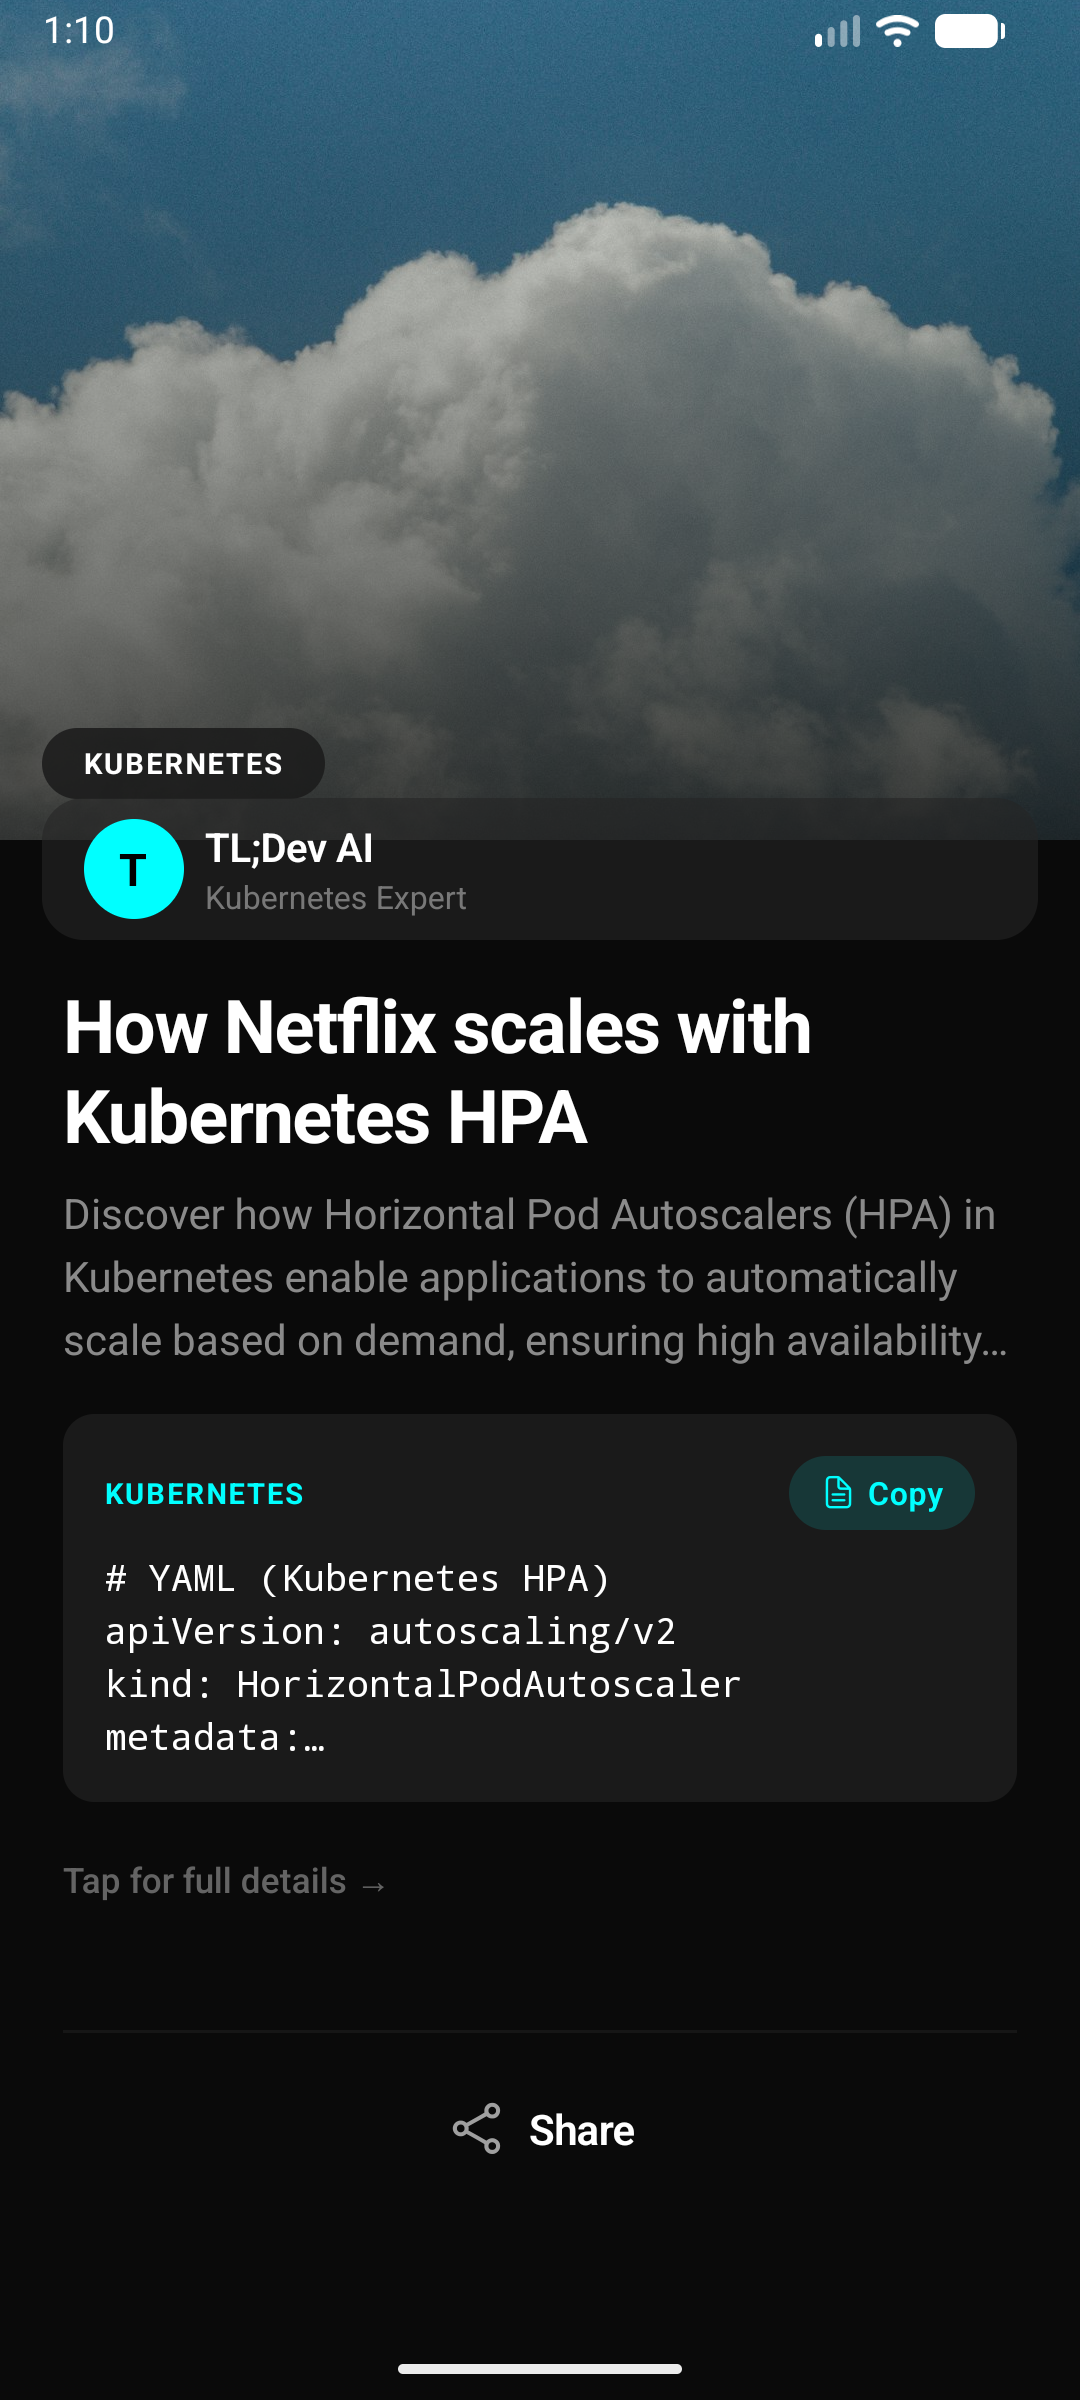Open Tap for full details link
This screenshot has width=1080, height=2400.
(225, 1881)
